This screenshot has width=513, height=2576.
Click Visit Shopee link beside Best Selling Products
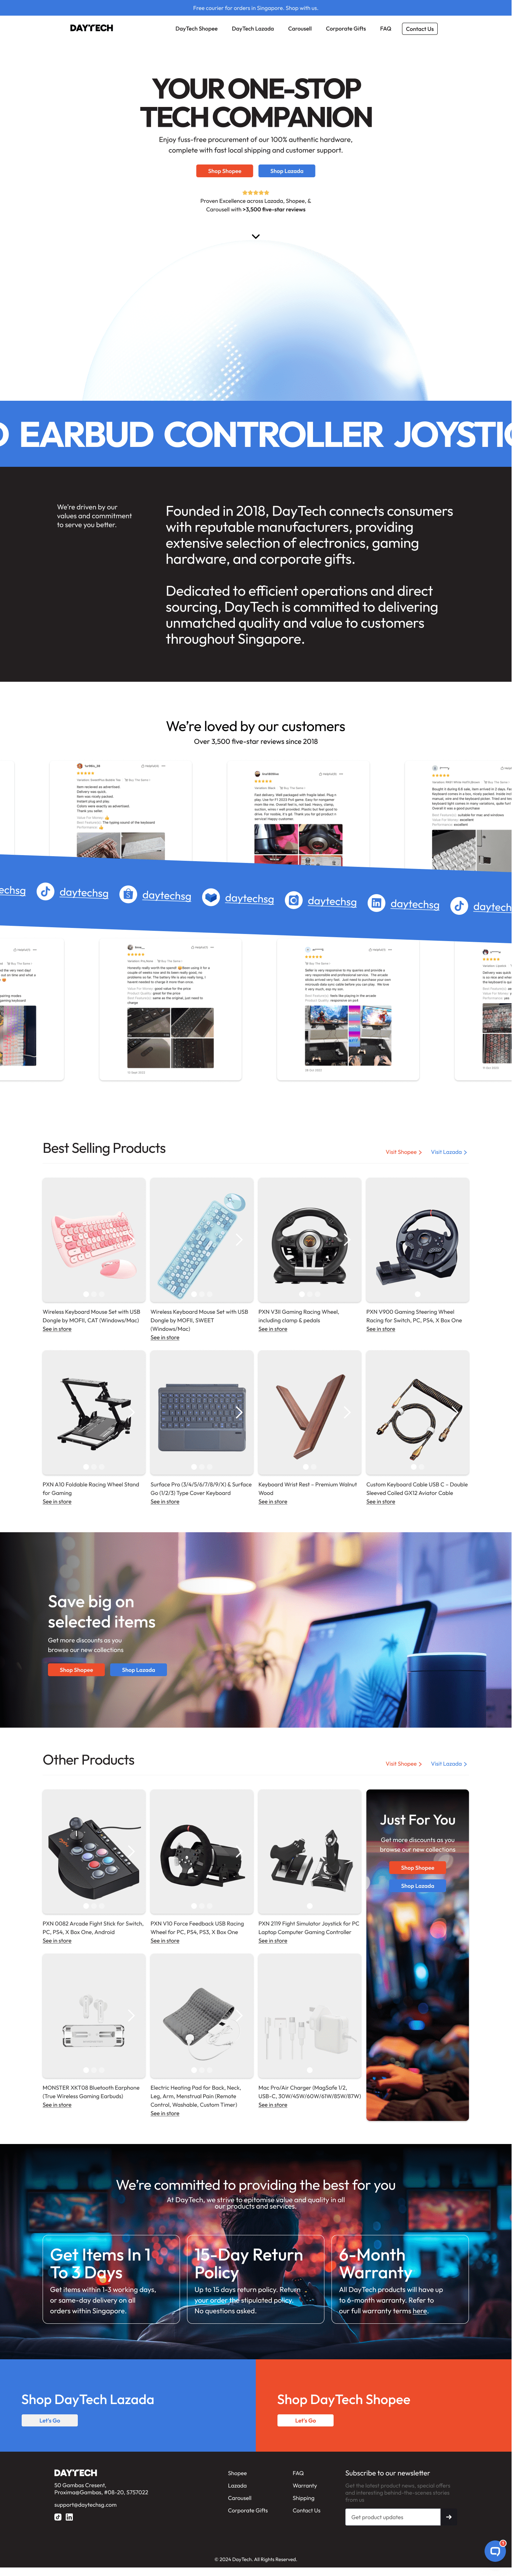click(x=403, y=1152)
